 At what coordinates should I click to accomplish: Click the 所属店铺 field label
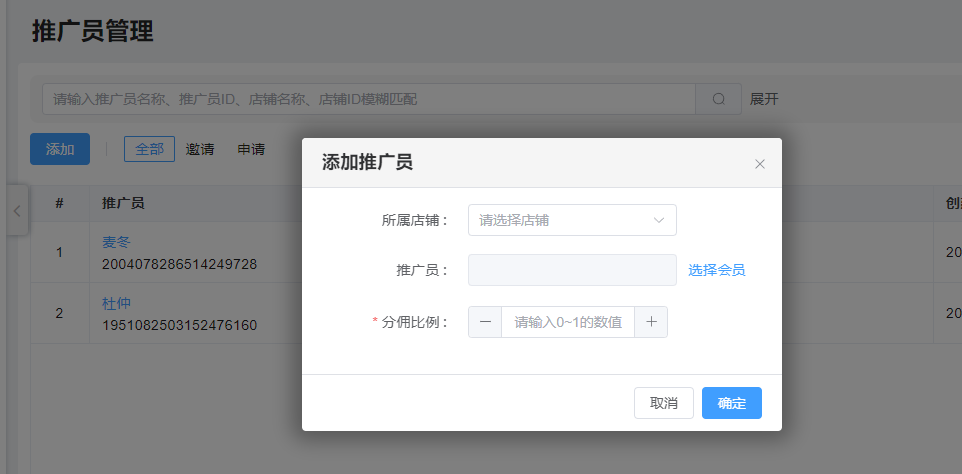(x=416, y=220)
